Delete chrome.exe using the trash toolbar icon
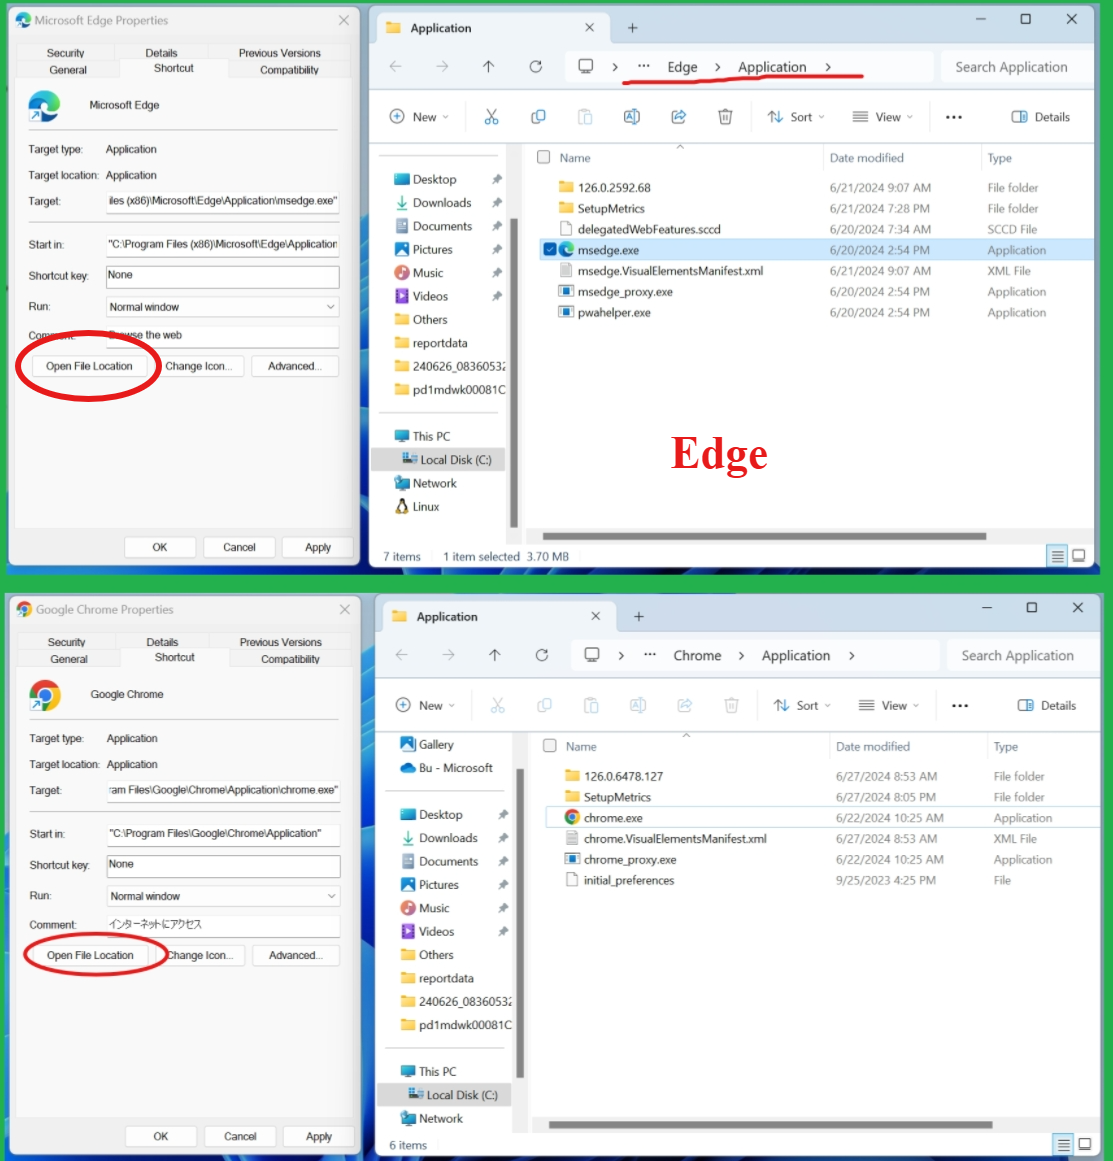Viewport: 1113px width, 1161px height. 731,705
